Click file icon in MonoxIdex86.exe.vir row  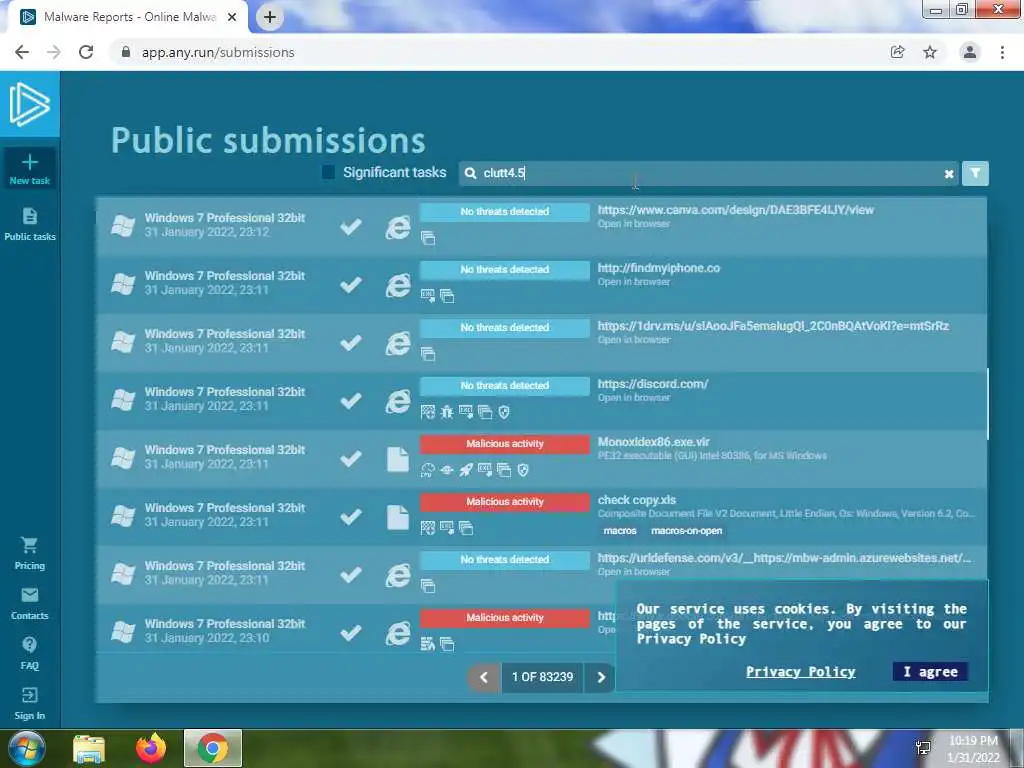point(398,459)
